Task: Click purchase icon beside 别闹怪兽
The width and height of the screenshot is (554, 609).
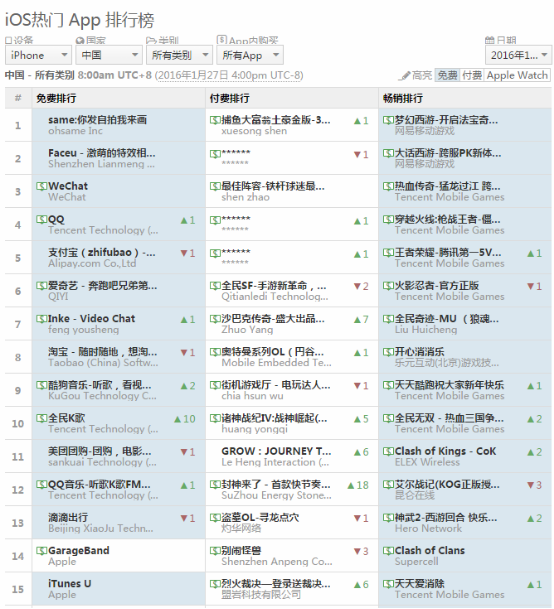Action: [x=215, y=551]
